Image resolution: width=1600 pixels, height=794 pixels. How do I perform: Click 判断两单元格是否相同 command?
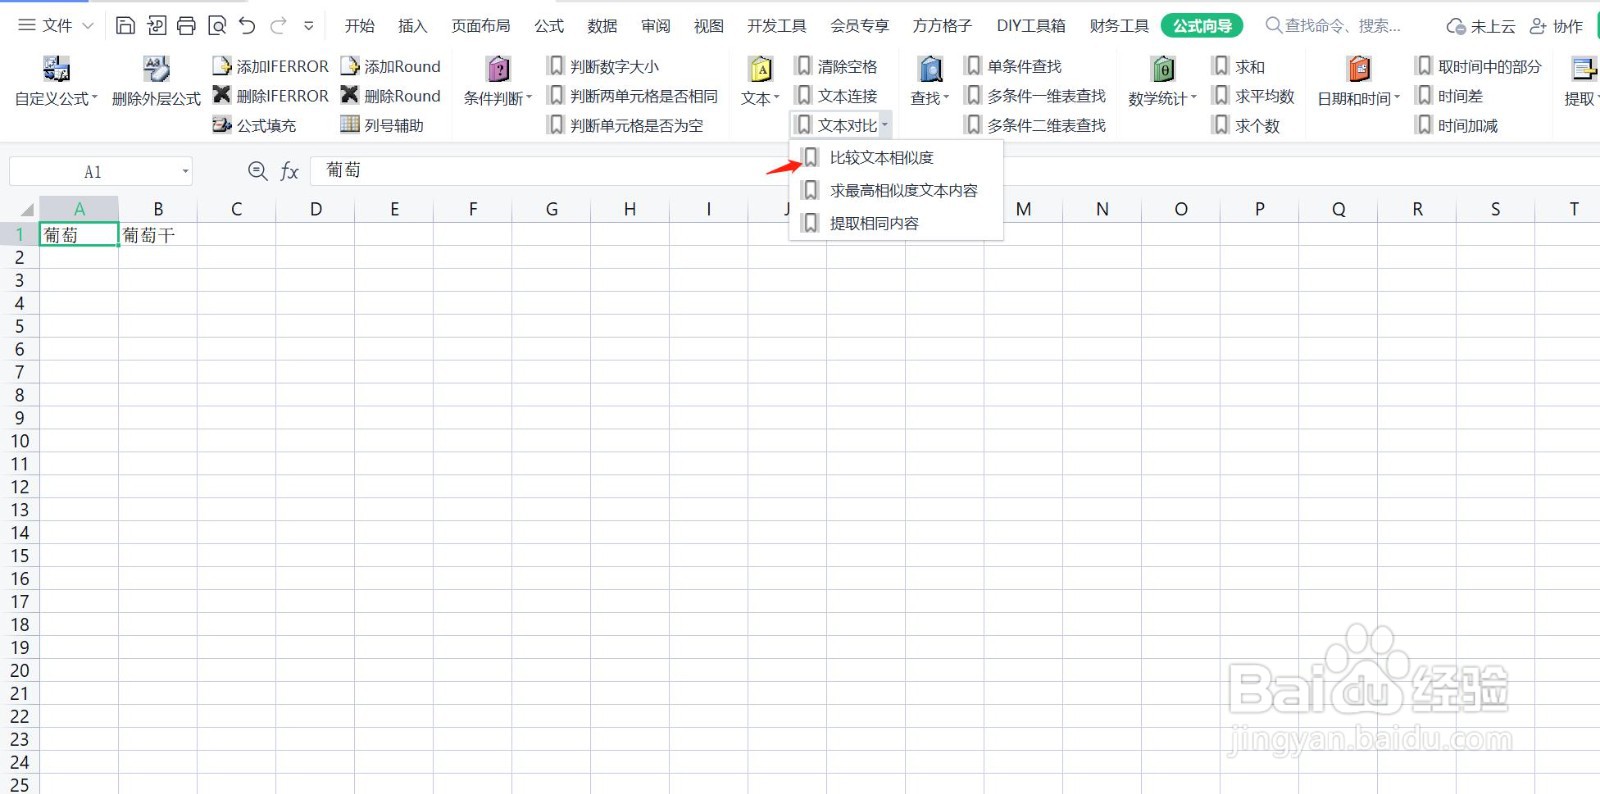click(632, 96)
